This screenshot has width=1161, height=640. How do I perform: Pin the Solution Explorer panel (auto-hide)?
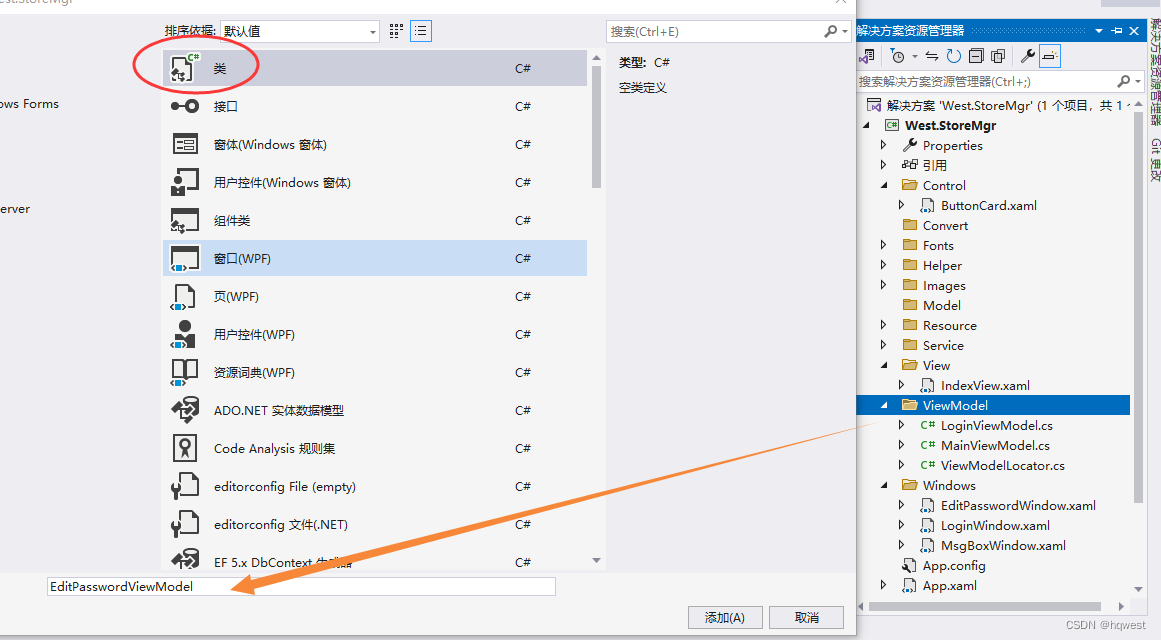coord(1117,31)
